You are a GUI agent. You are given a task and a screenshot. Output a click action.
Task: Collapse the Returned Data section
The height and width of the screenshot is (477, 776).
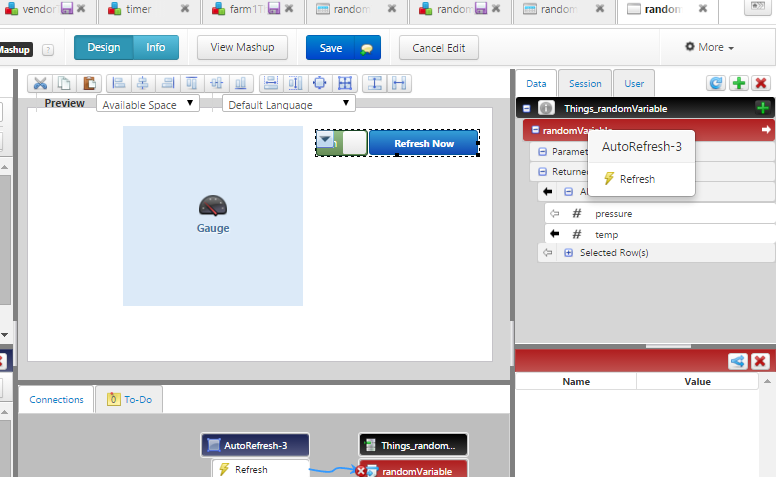point(542,171)
